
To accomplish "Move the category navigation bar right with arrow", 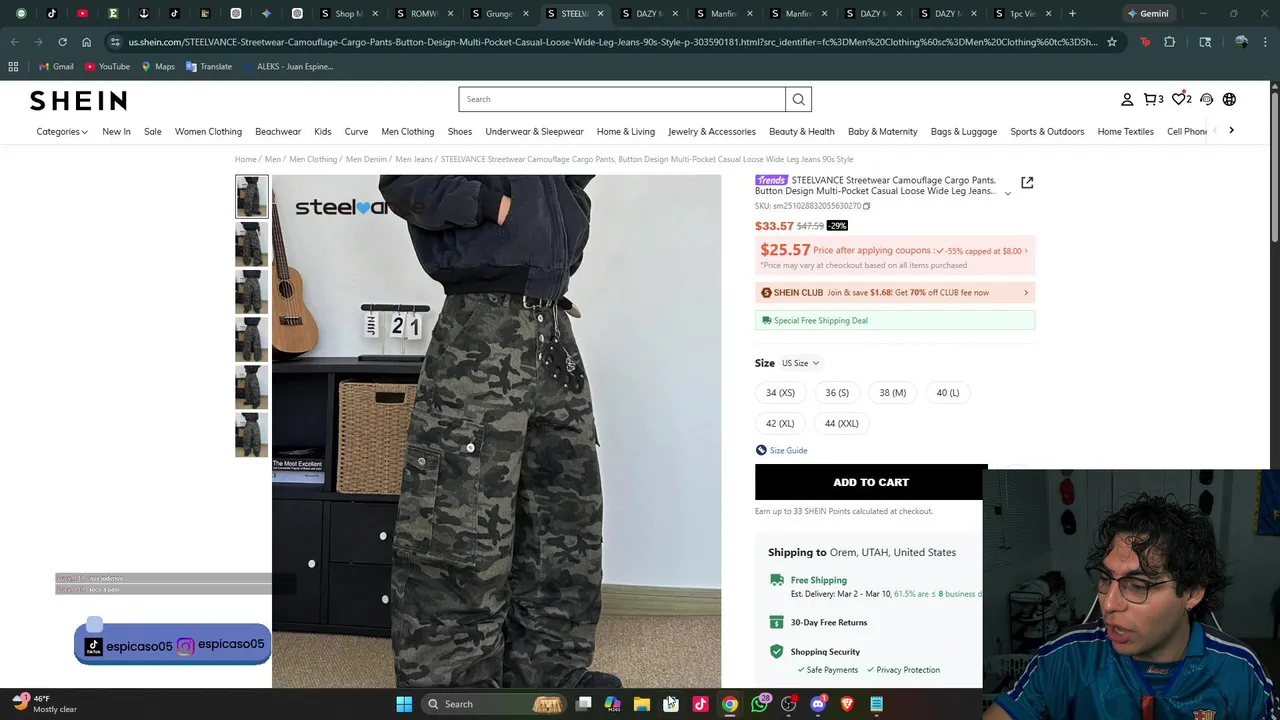I will (1231, 130).
